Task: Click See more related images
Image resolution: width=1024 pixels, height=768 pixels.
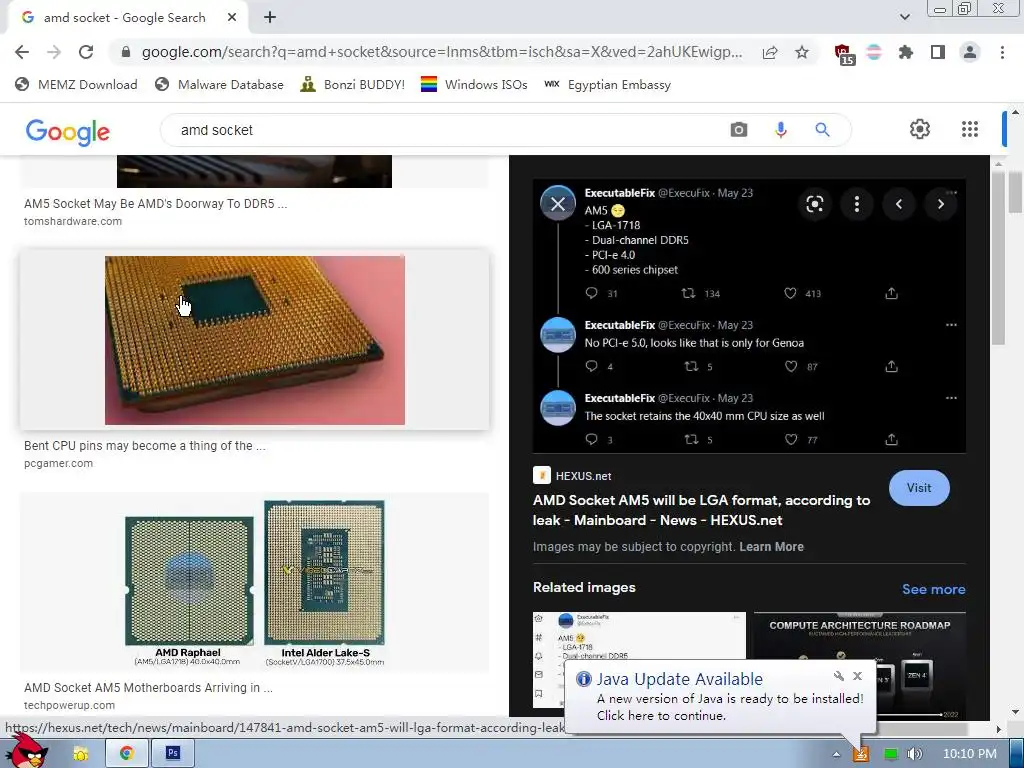Action: 933,589
